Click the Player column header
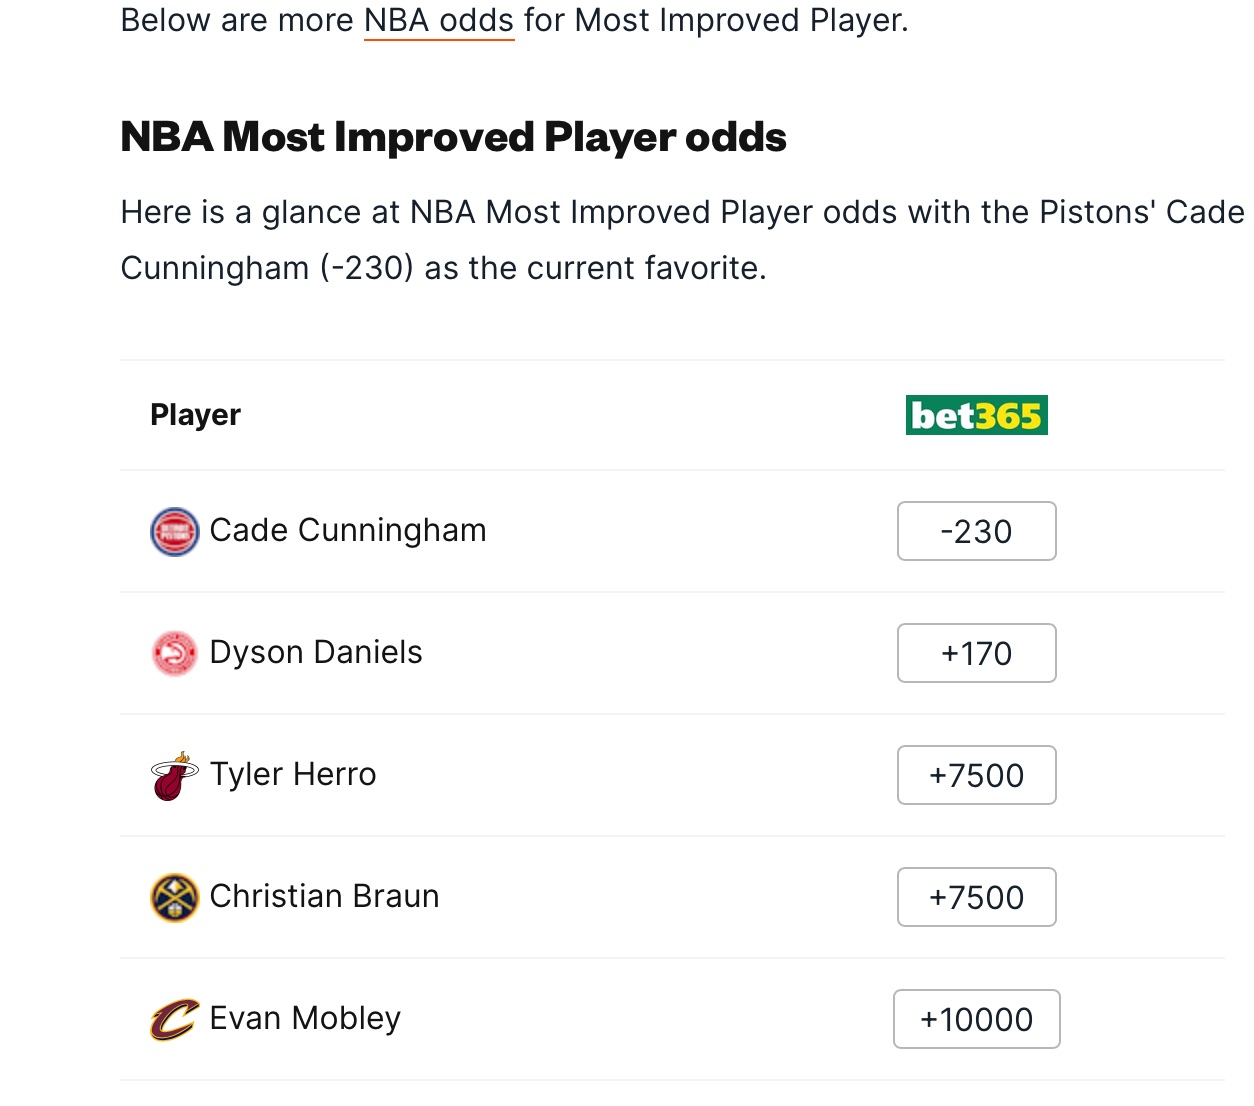This screenshot has width=1254, height=1106. pyautogui.click(x=195, y=415)
